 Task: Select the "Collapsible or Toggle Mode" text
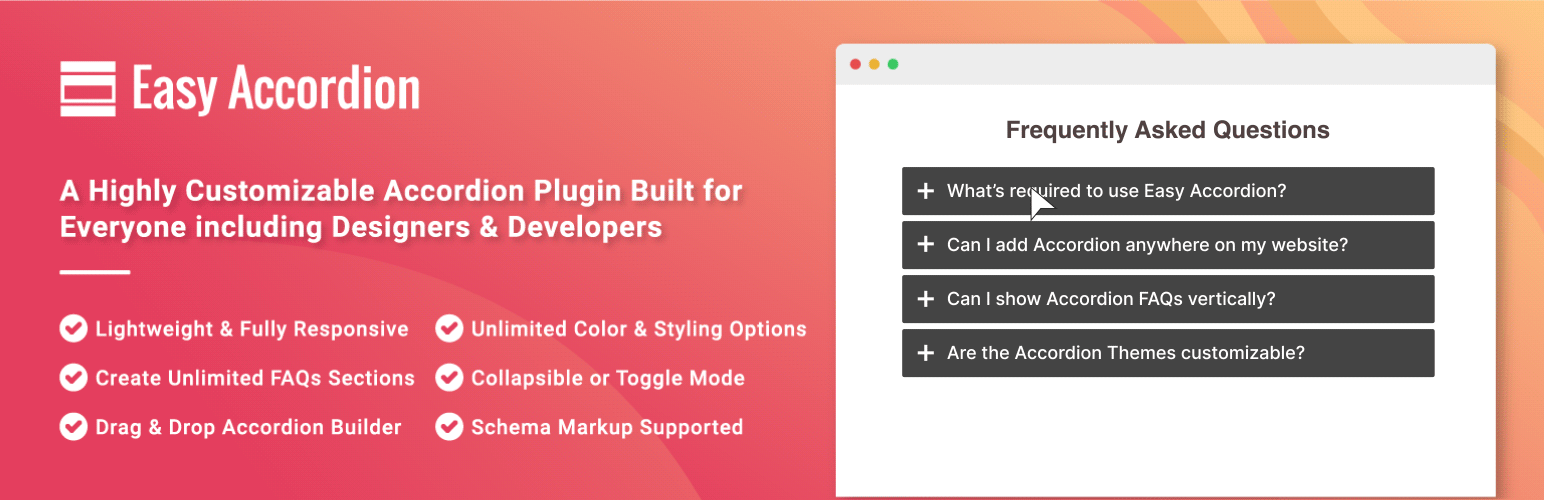[608, 378]
